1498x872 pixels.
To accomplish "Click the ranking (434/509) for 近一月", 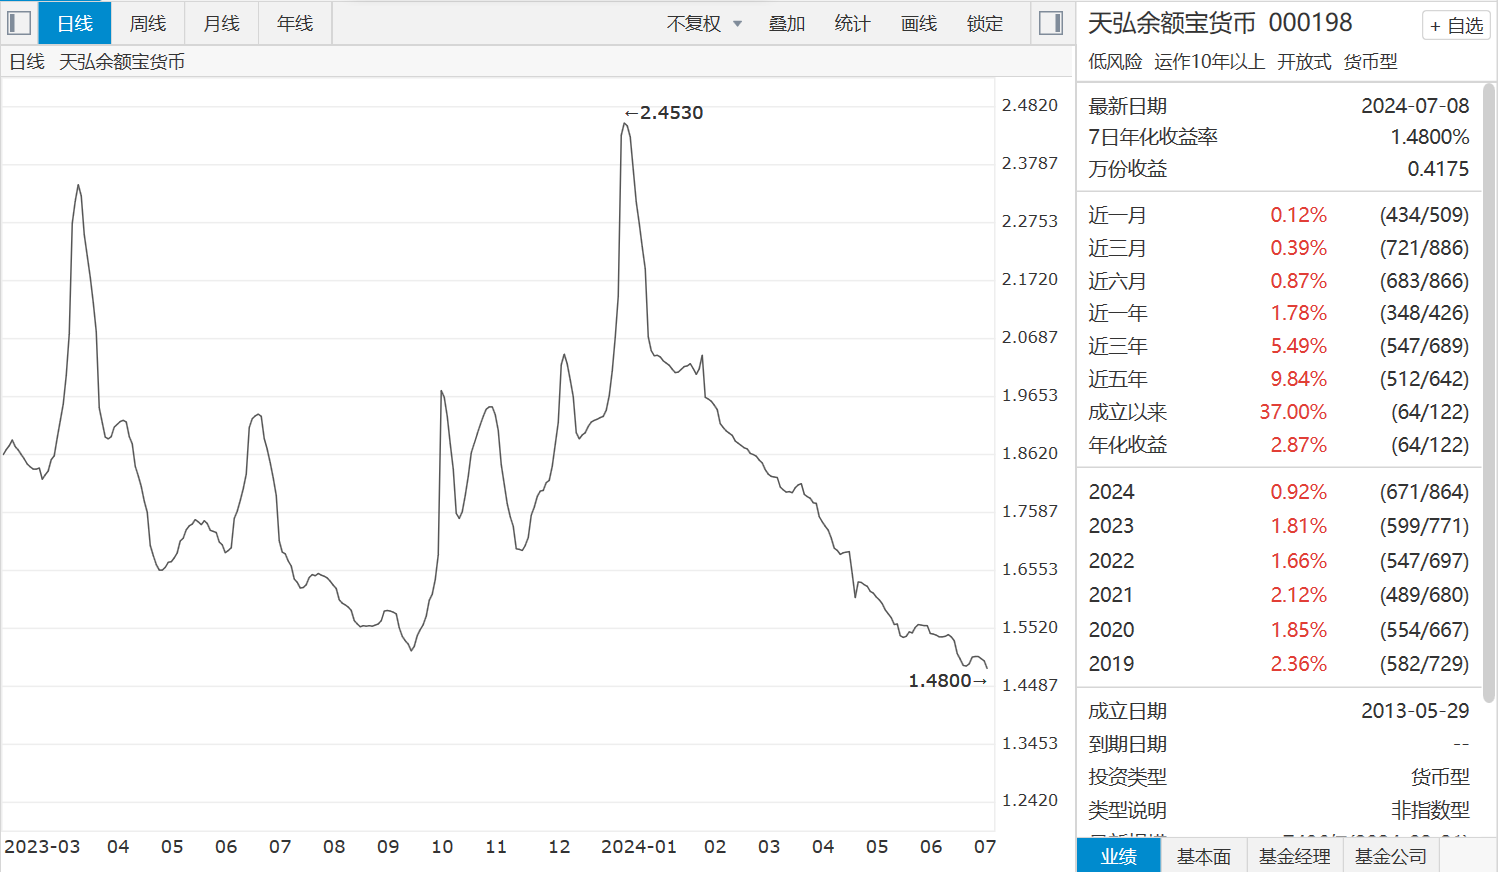I will pyautogui.click(x=1424, y=215).
